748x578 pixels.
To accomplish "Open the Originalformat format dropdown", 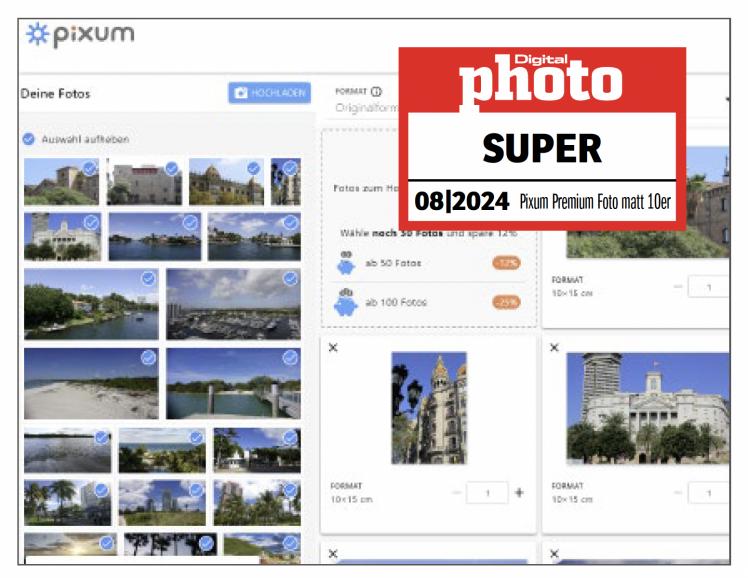I will pyautogui.click(x=366, y=108).
